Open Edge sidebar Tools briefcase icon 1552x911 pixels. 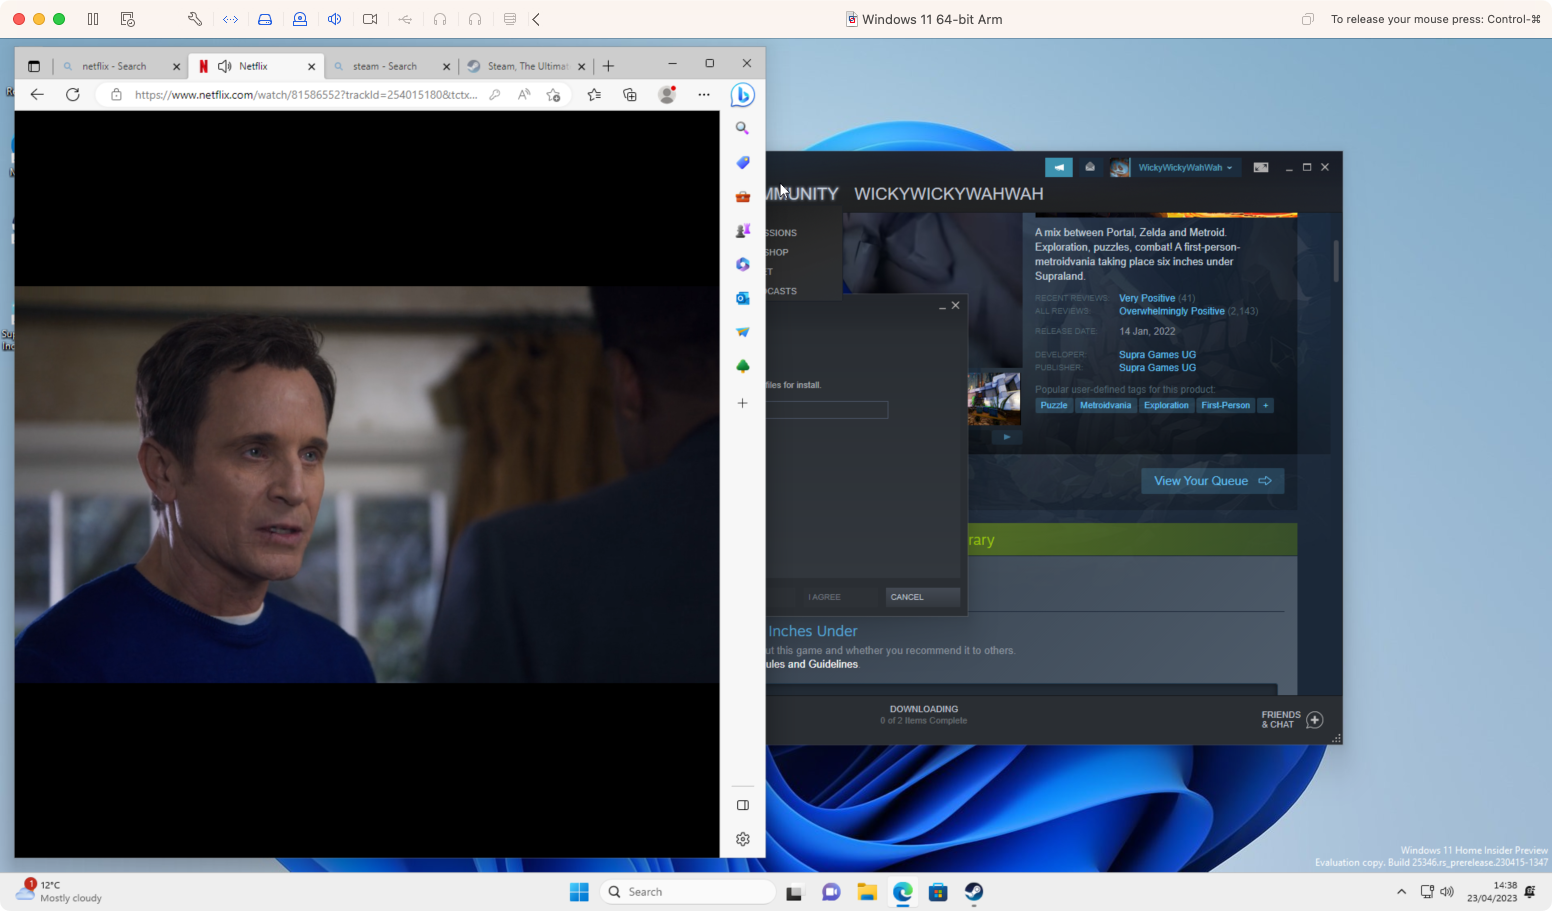[x=742, y=196]
